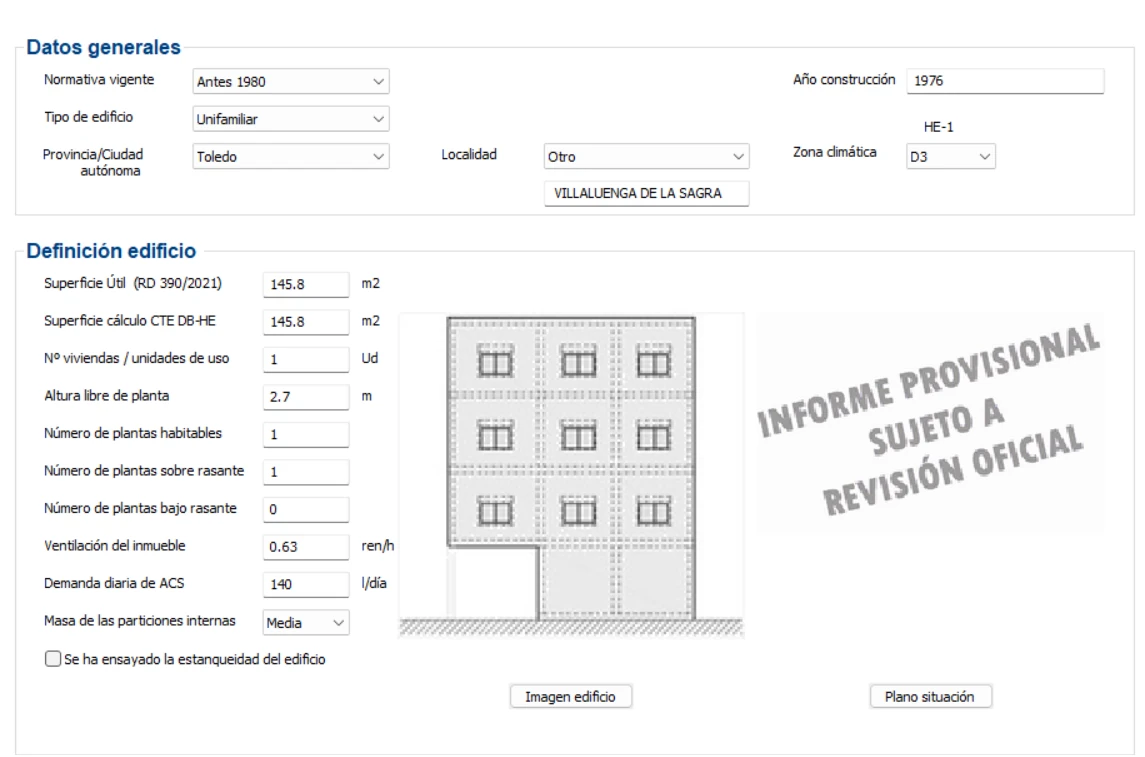Select the Superficie Útil value field
Image resolution: width=1145 pixels, height=757 pixels.
coord(306,284)
